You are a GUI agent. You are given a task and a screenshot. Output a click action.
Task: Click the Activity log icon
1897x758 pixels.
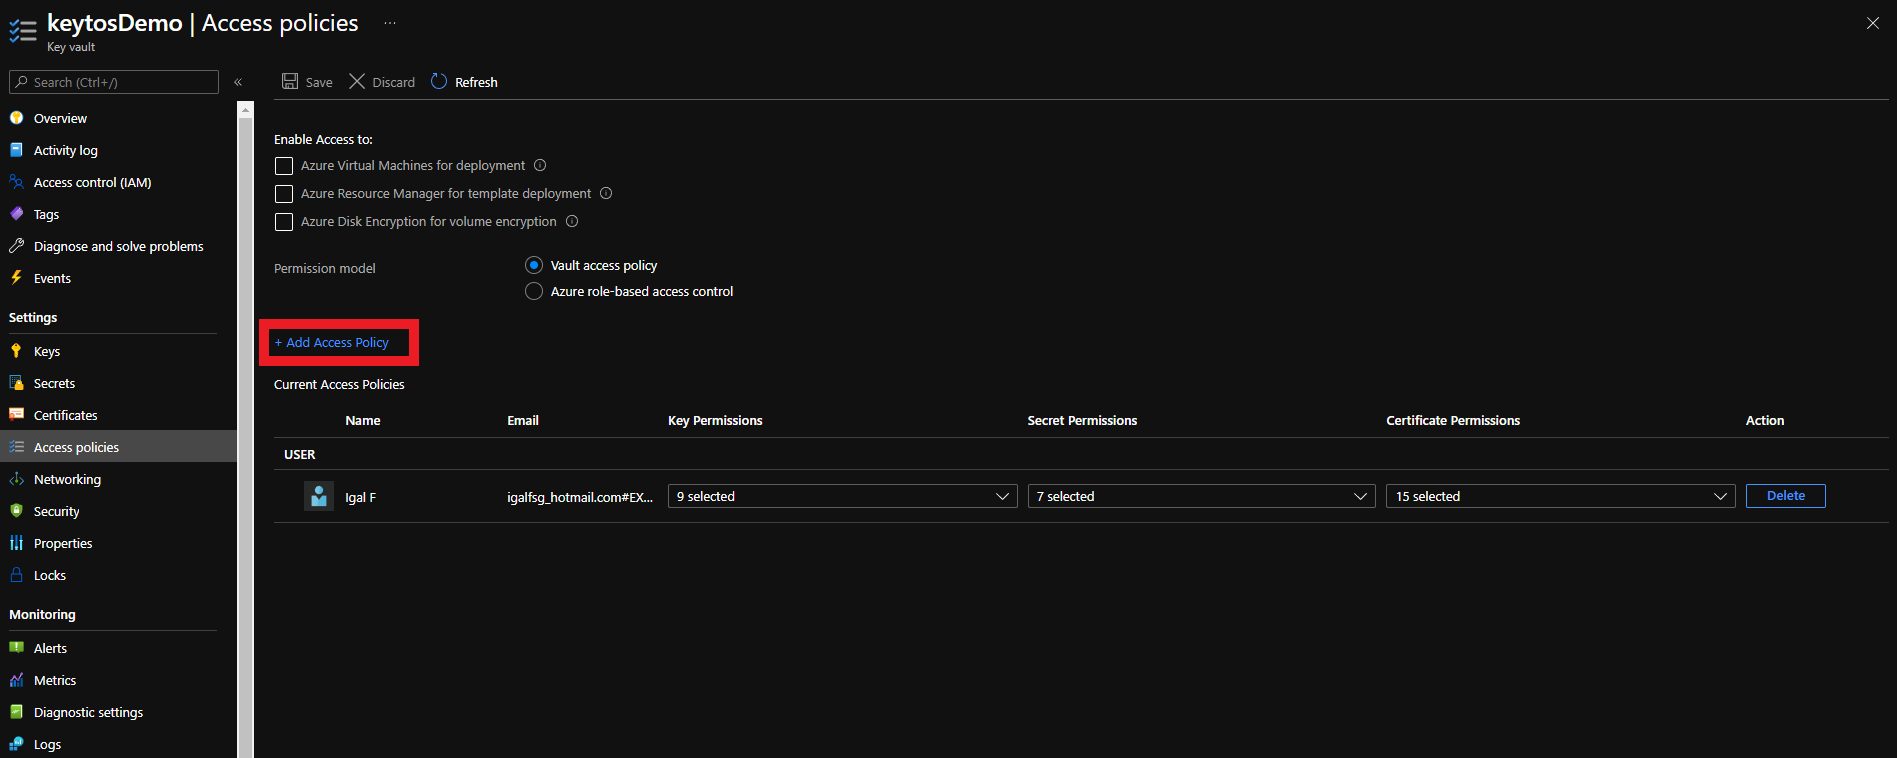[16, 150]
